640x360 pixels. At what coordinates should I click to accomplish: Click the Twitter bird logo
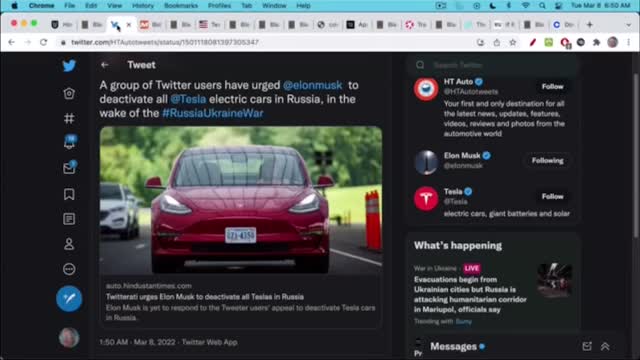[x=69, y=66]
